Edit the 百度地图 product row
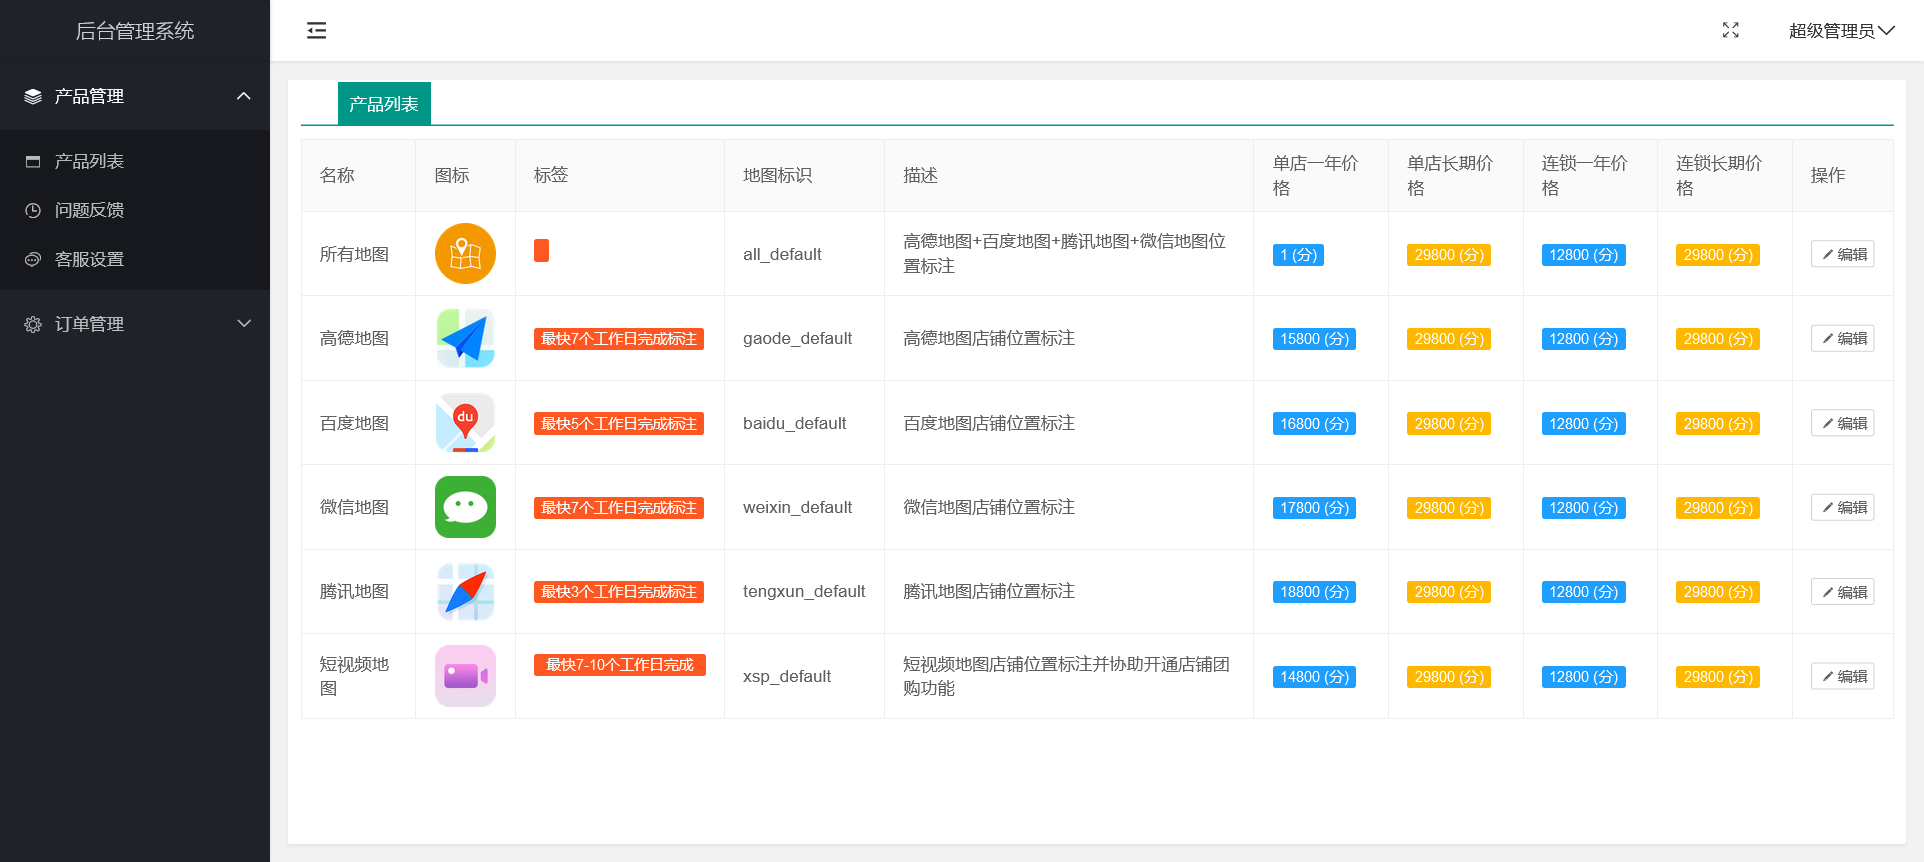This screenshot has height=862, width=1924. [1842, 423]
